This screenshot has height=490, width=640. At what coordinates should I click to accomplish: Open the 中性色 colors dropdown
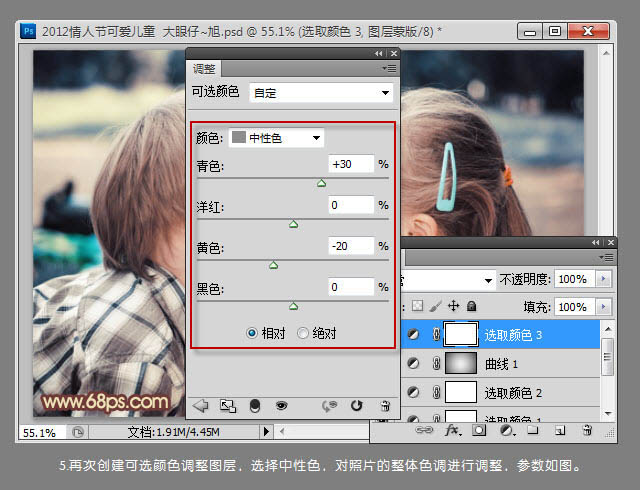coord(276,137)
